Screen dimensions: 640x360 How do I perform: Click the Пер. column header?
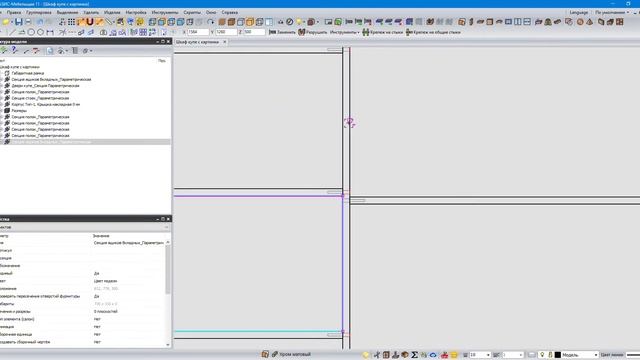(162, 60)
